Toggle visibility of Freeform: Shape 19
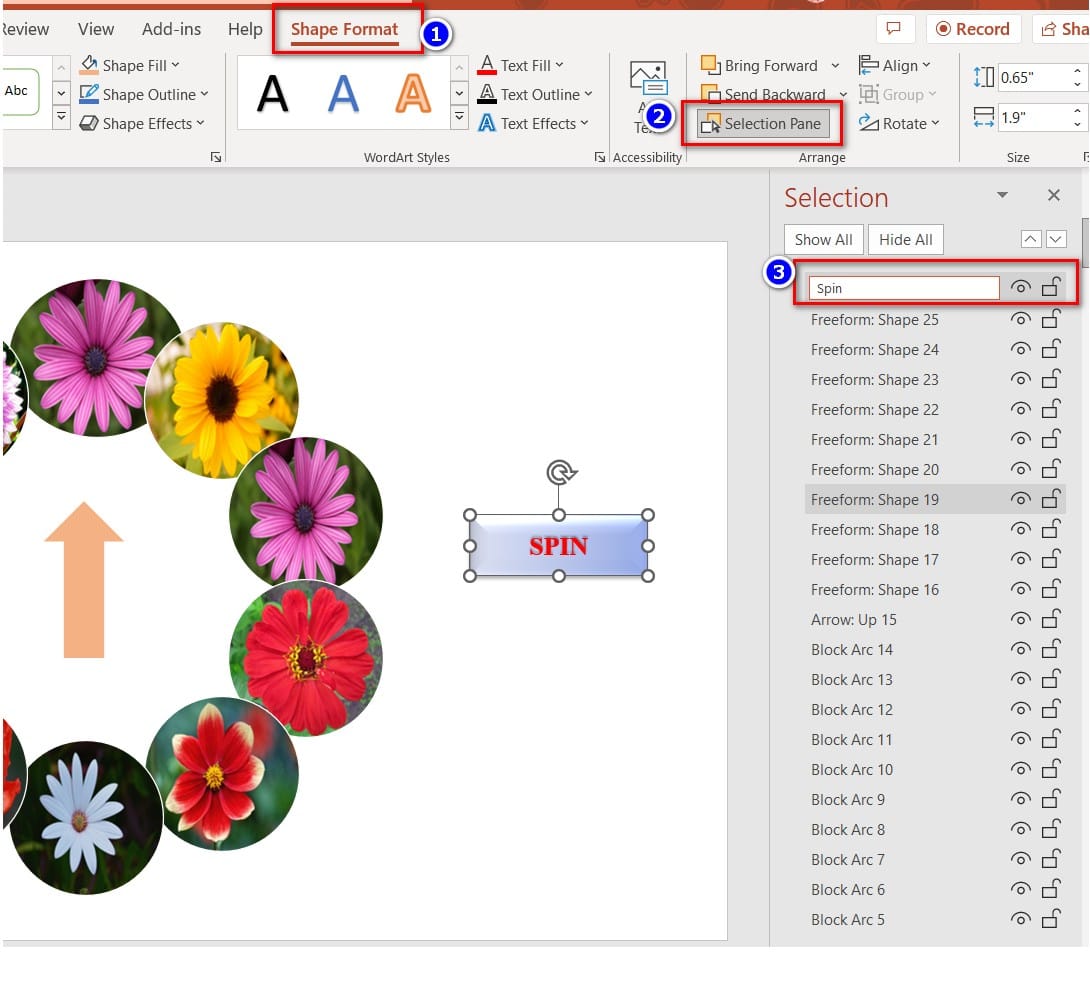Screen dimensions: 1090x1000 [1020, 499]
